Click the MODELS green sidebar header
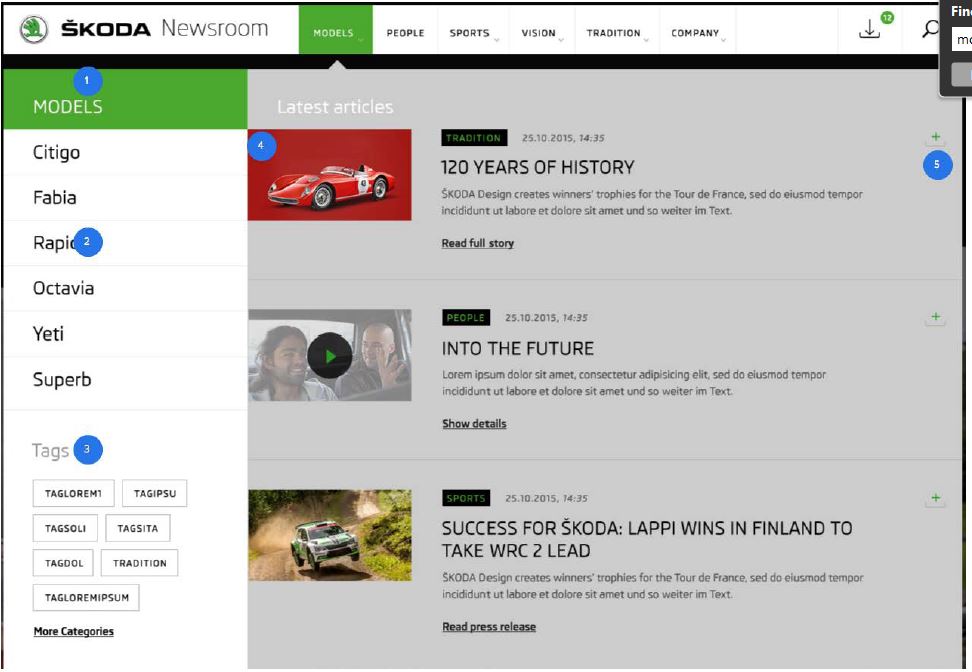Screen dimensions: 972x672 pyautogui.click(x=125, y=99)
